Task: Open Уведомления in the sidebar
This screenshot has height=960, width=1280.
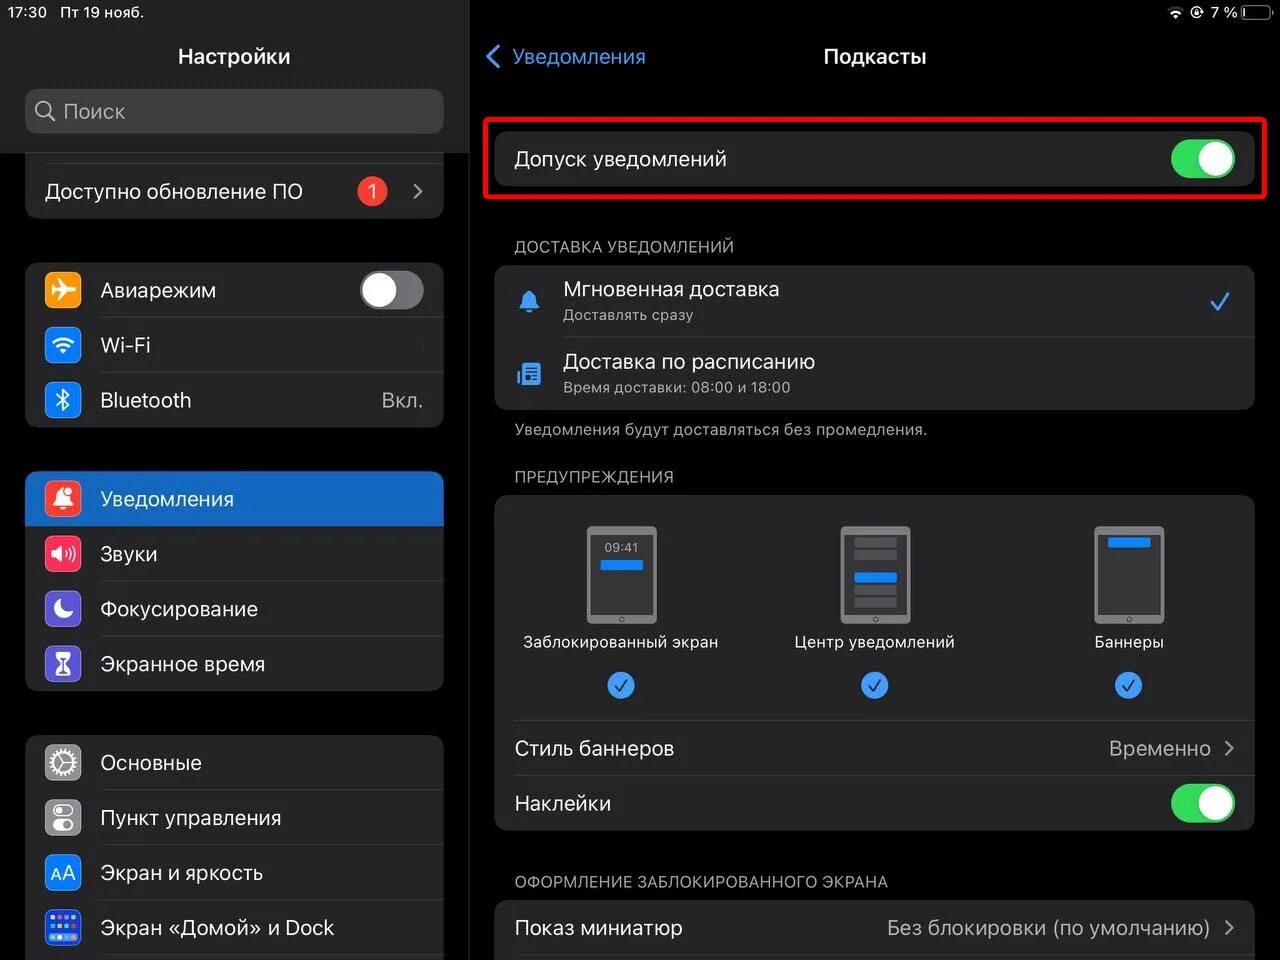Action: point(234,499)
